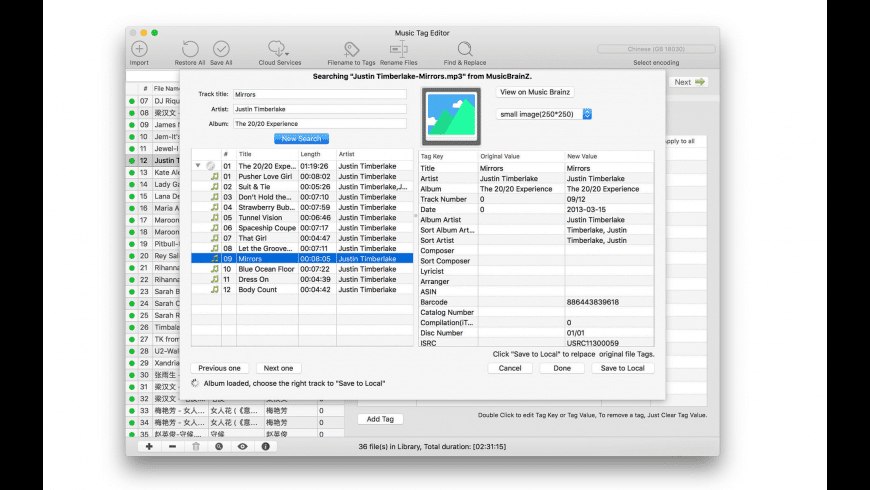
Task: Collapse The 20/20 Experience album row
Action: tap(198, 165)
